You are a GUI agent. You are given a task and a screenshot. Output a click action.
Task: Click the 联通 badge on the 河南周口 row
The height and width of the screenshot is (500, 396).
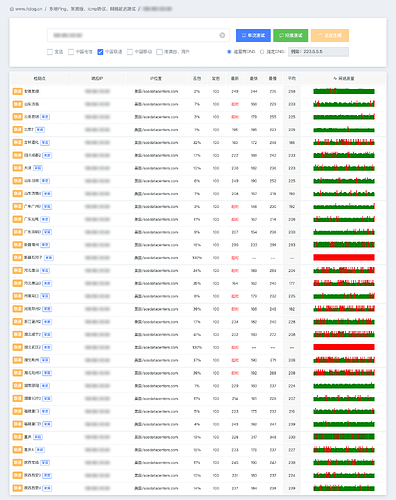point(18,296)
